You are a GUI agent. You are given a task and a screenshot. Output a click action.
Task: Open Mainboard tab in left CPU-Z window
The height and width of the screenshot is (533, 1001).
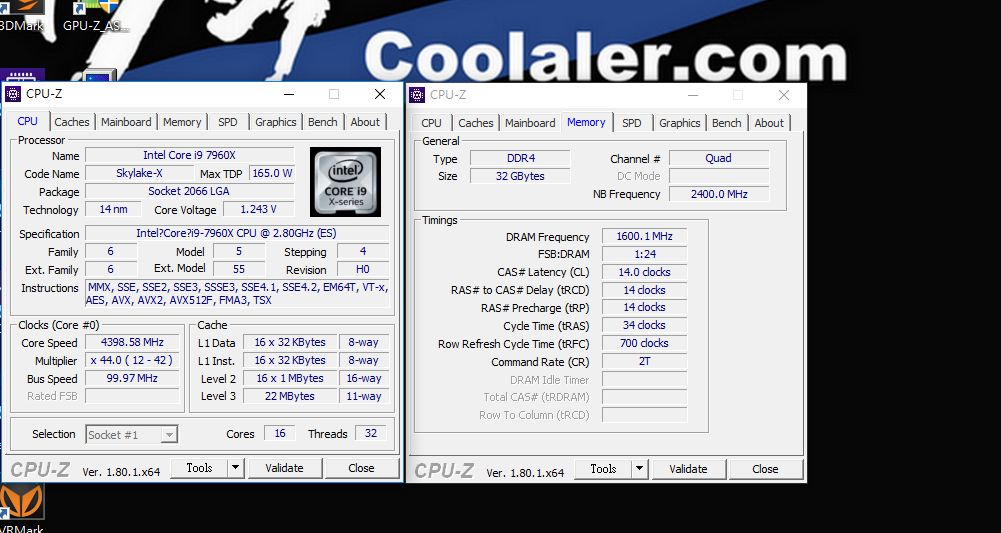[126, 122]
